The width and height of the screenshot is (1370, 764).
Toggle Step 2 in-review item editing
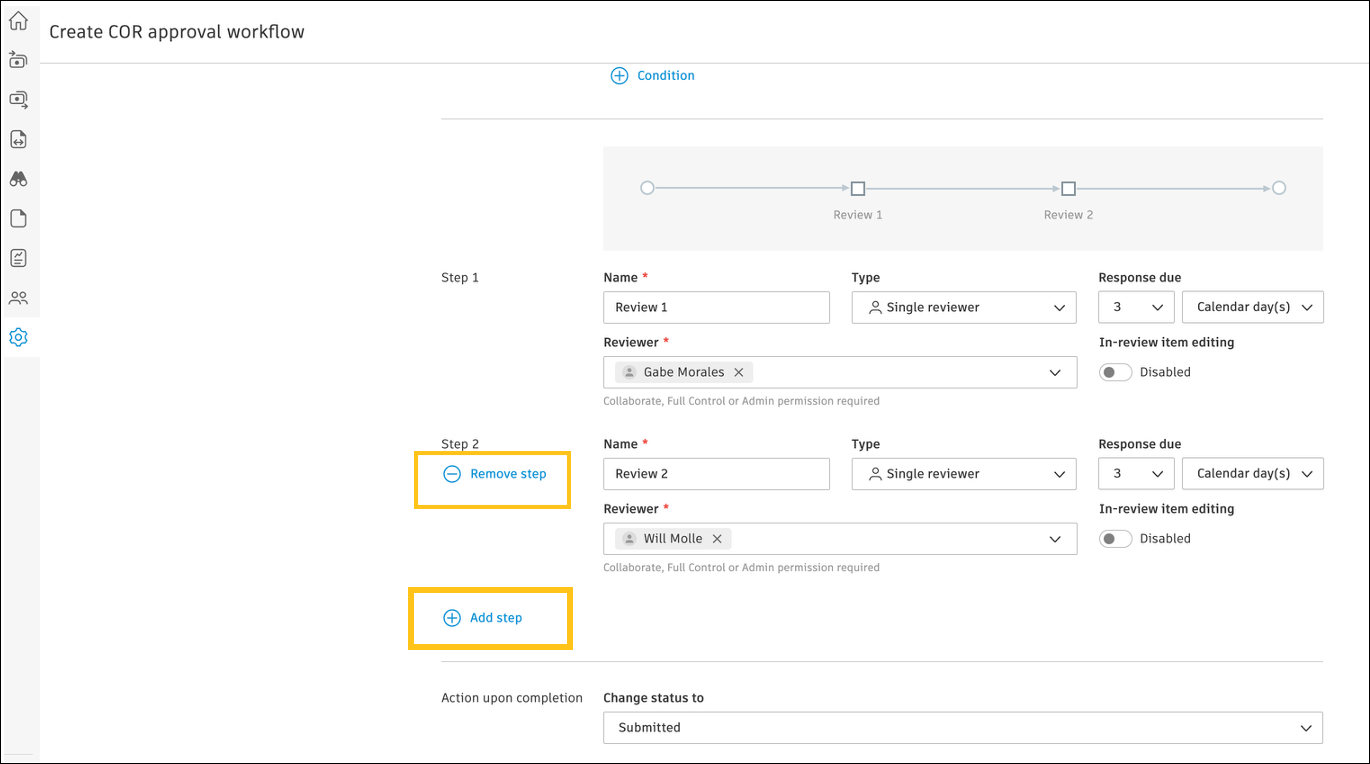[1116, 538]
